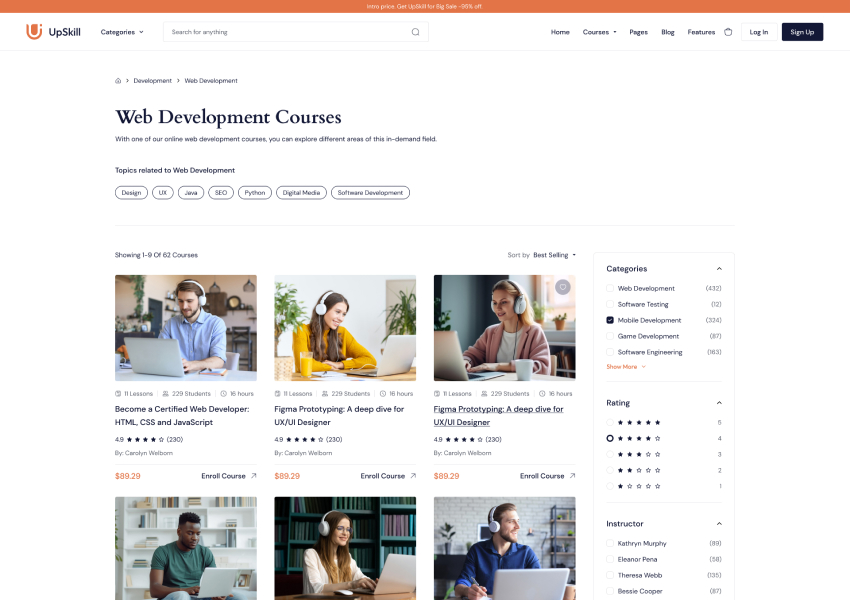Open the Categories dropdown in header
850x600 pixels.
[122, 32]
